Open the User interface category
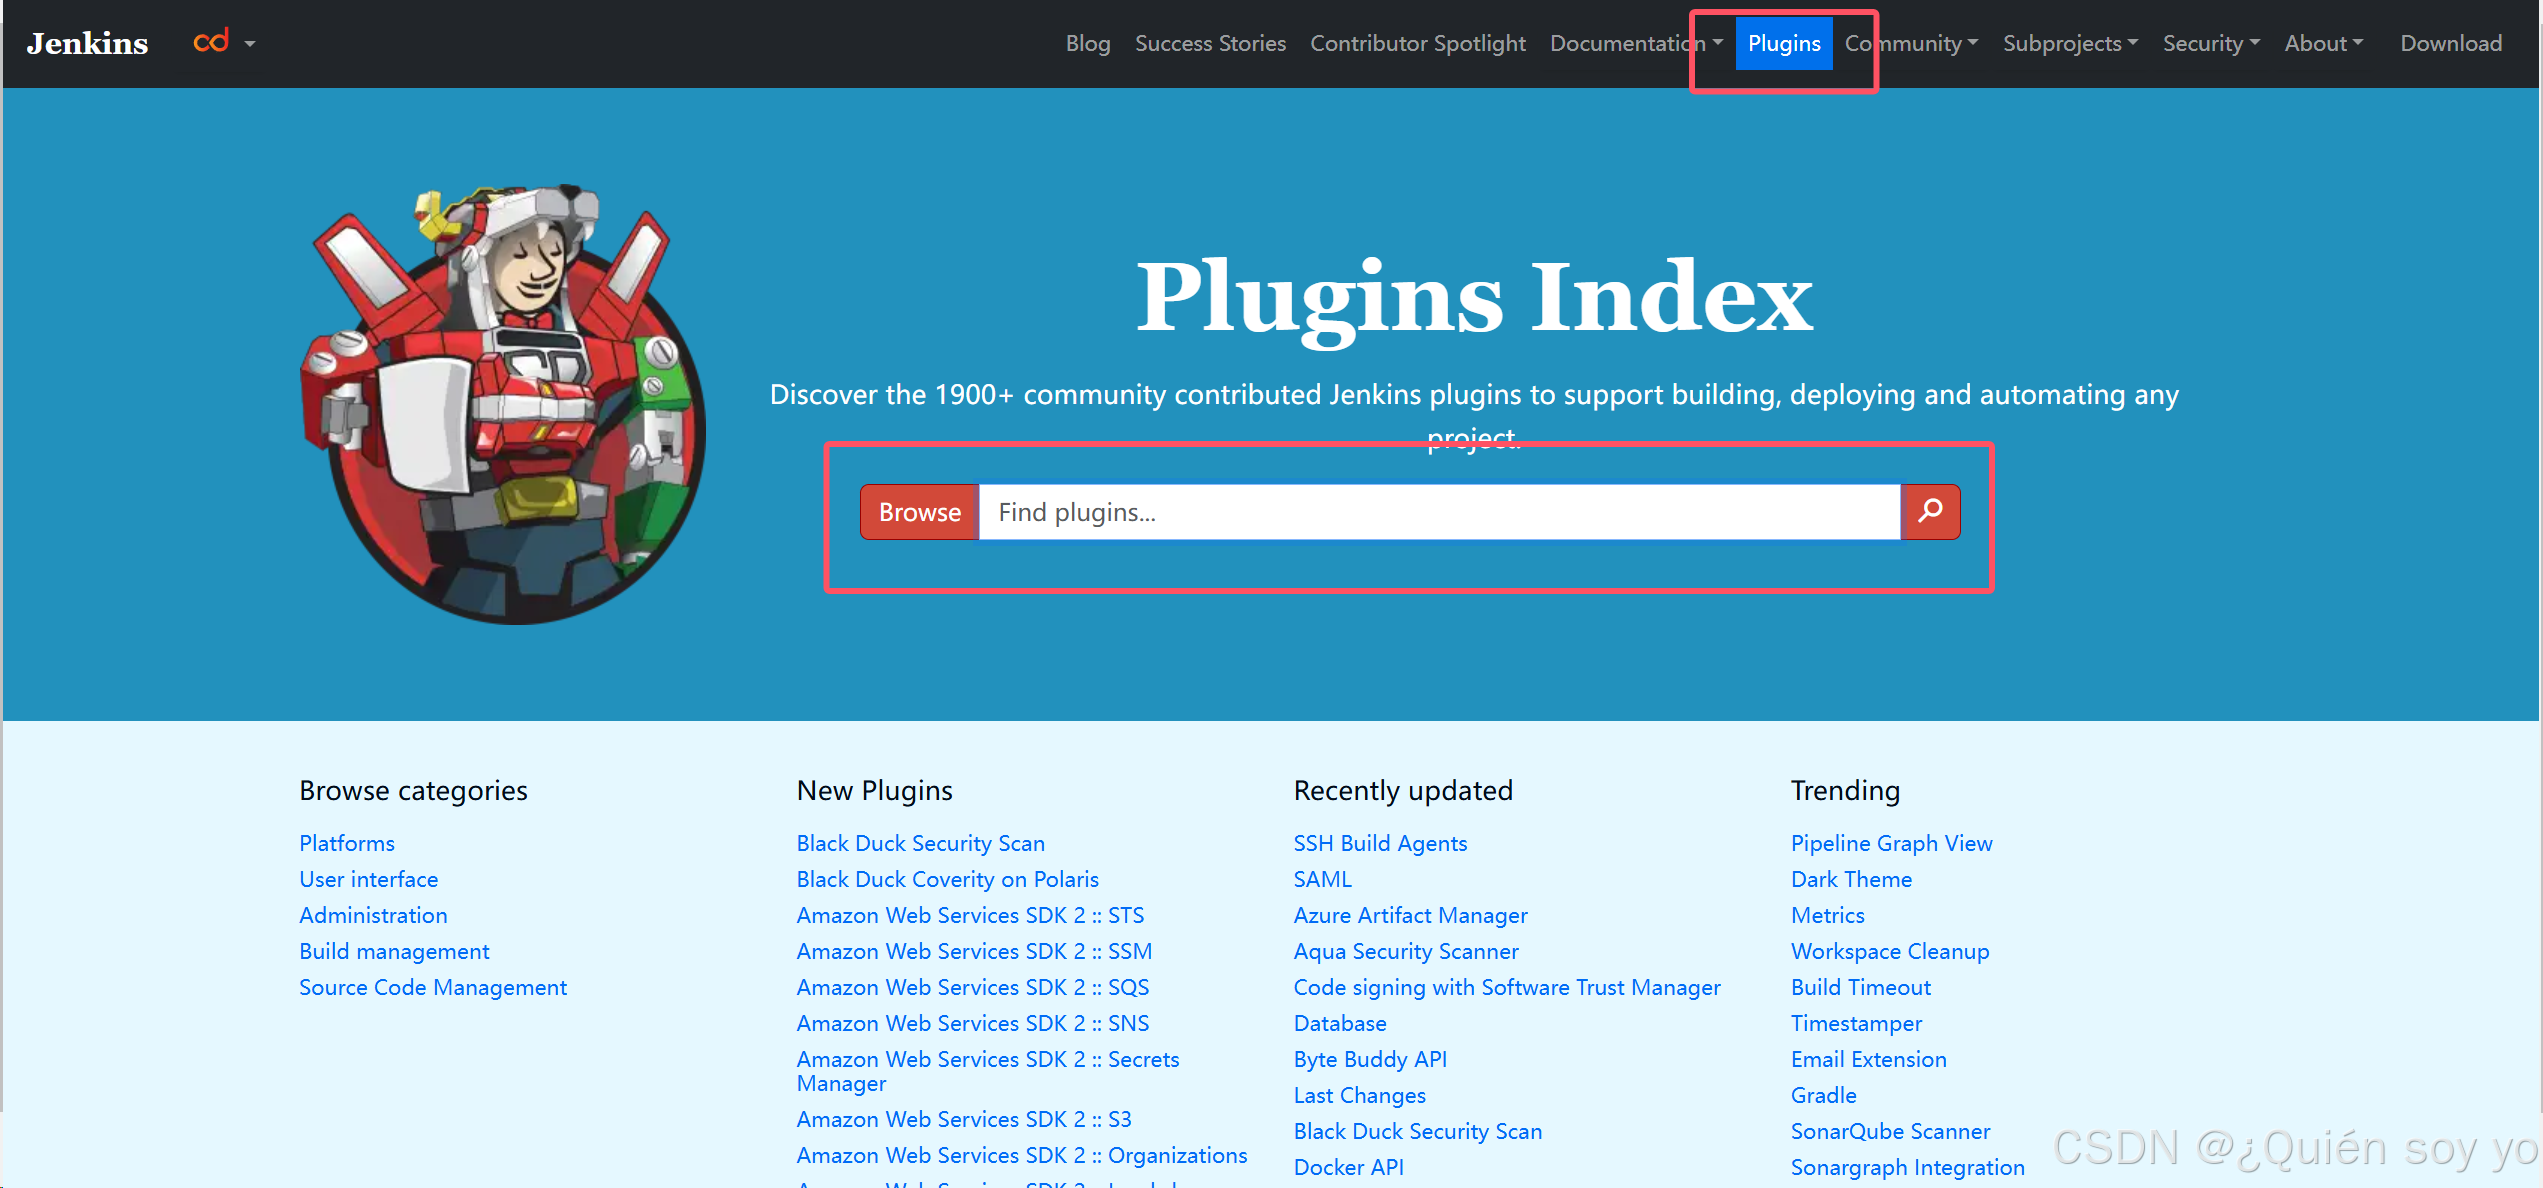Screen dimensions: 2543x1188 pos(368,879)
